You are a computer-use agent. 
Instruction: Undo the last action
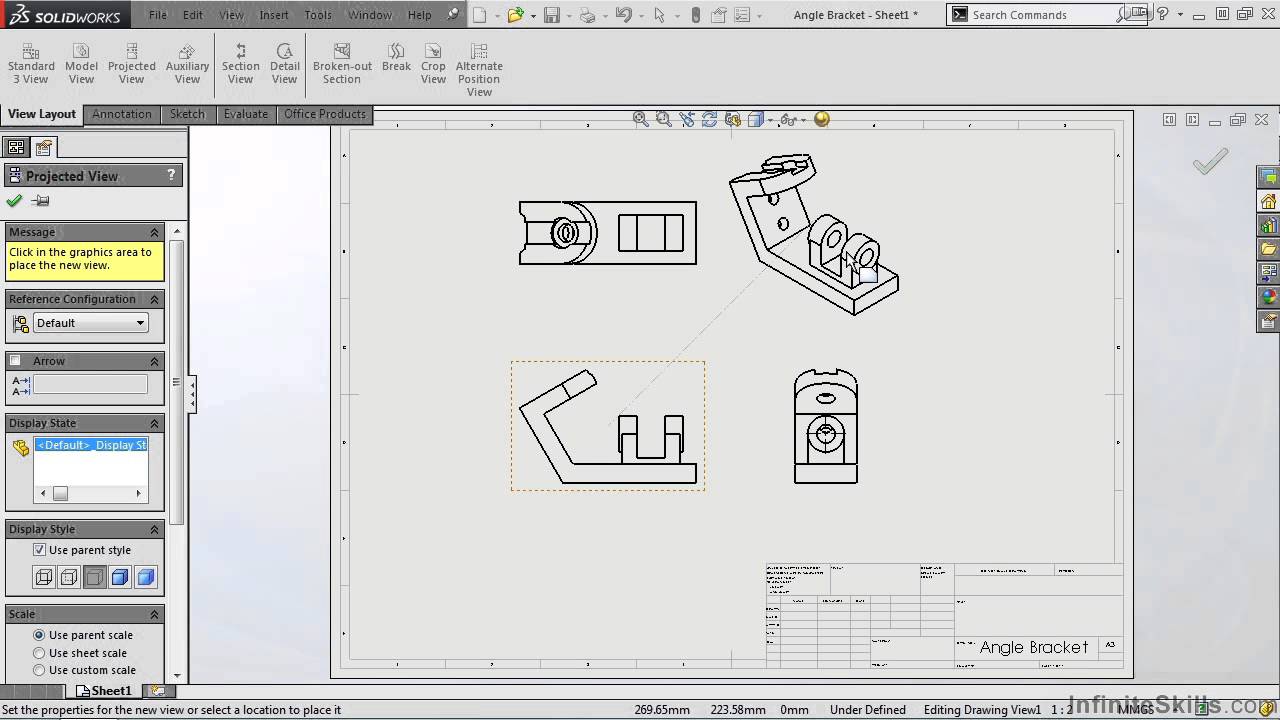point(623,15)
